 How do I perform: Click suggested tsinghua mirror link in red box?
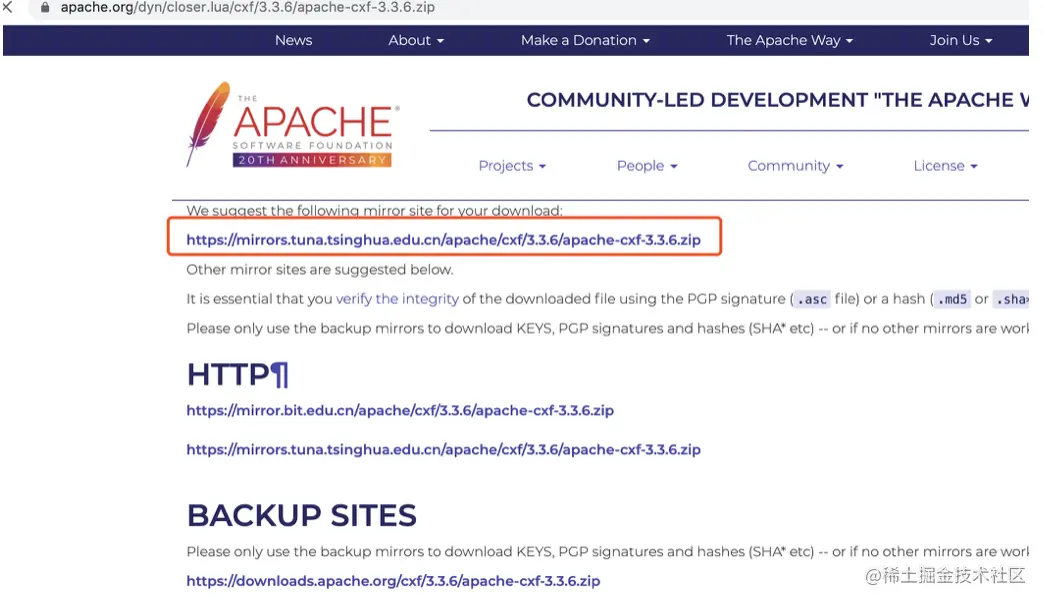pyautogui.click(x=443, y=240)
